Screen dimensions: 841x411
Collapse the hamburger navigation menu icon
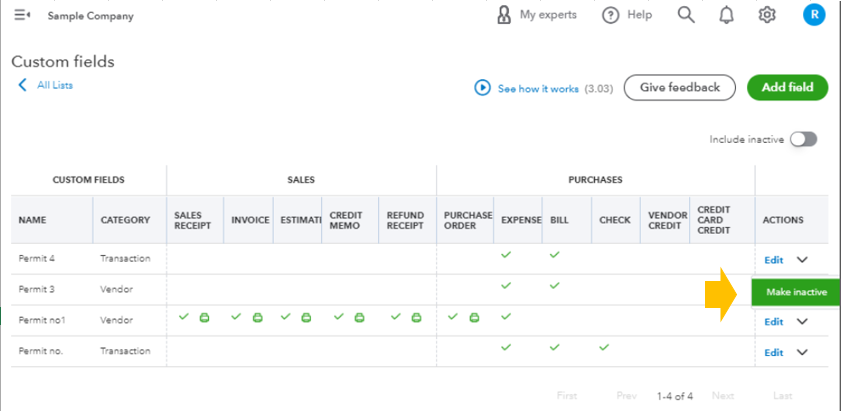(22, 15)
